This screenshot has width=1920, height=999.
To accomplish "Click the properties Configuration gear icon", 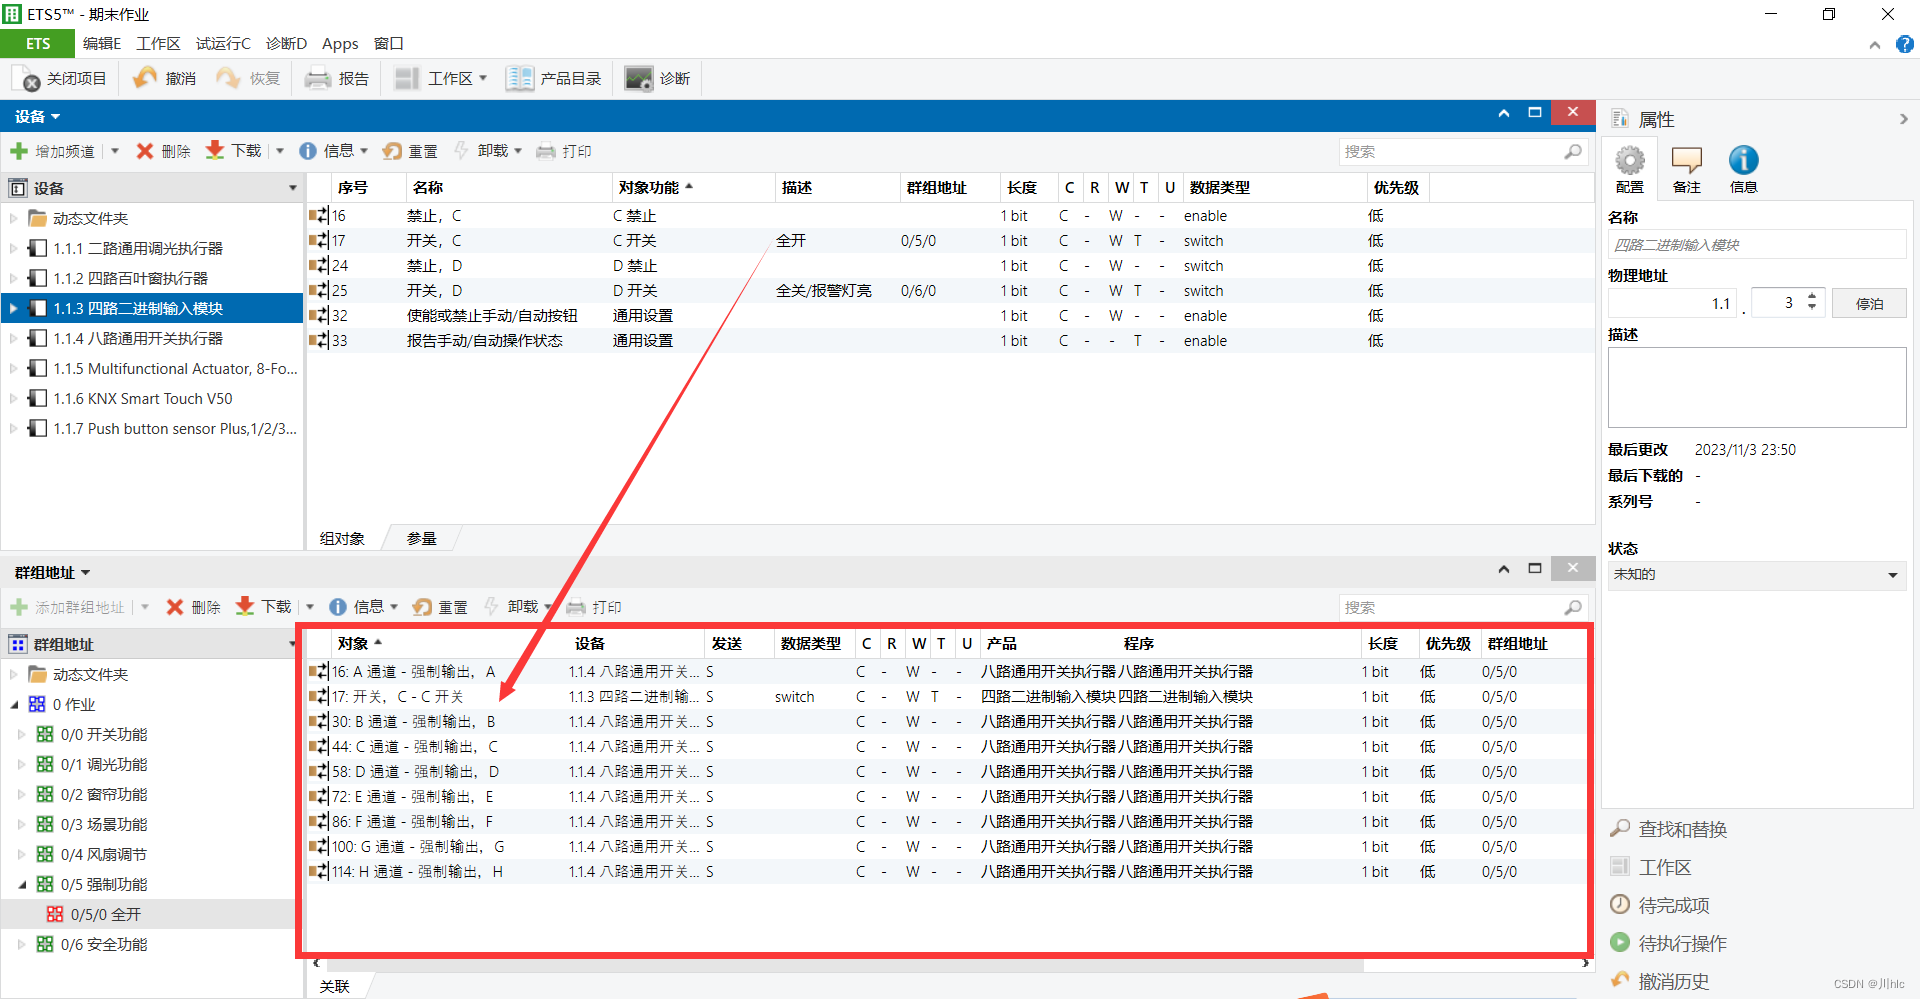I will click(1629, 161).
